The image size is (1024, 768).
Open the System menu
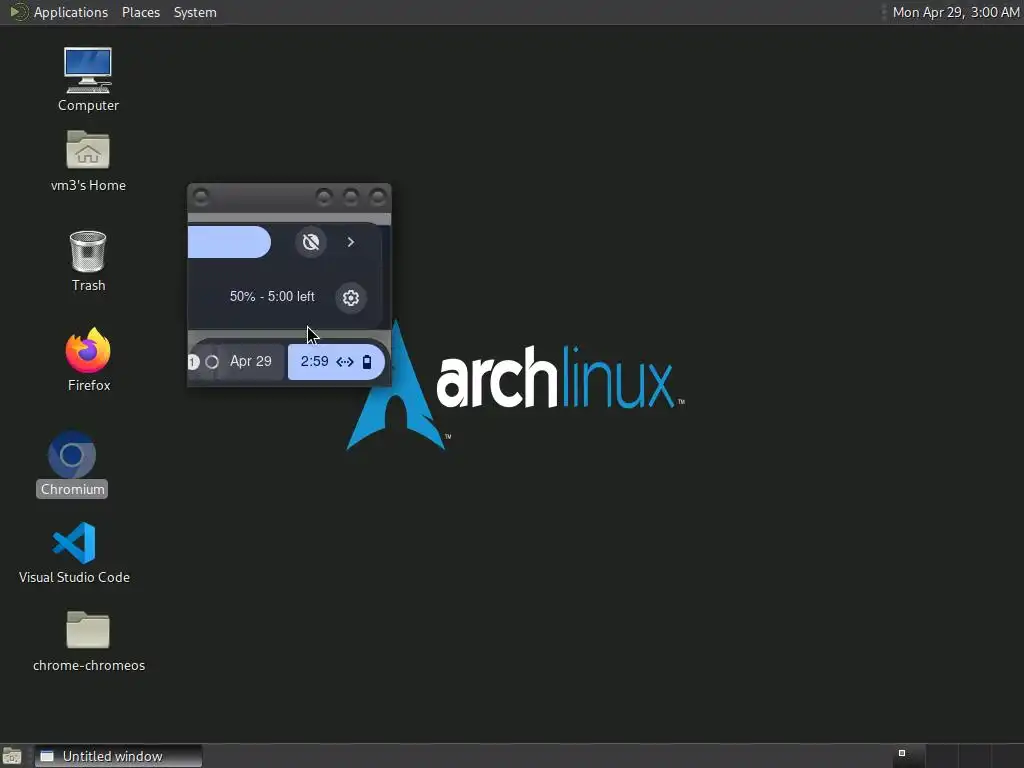coord(195,12)
